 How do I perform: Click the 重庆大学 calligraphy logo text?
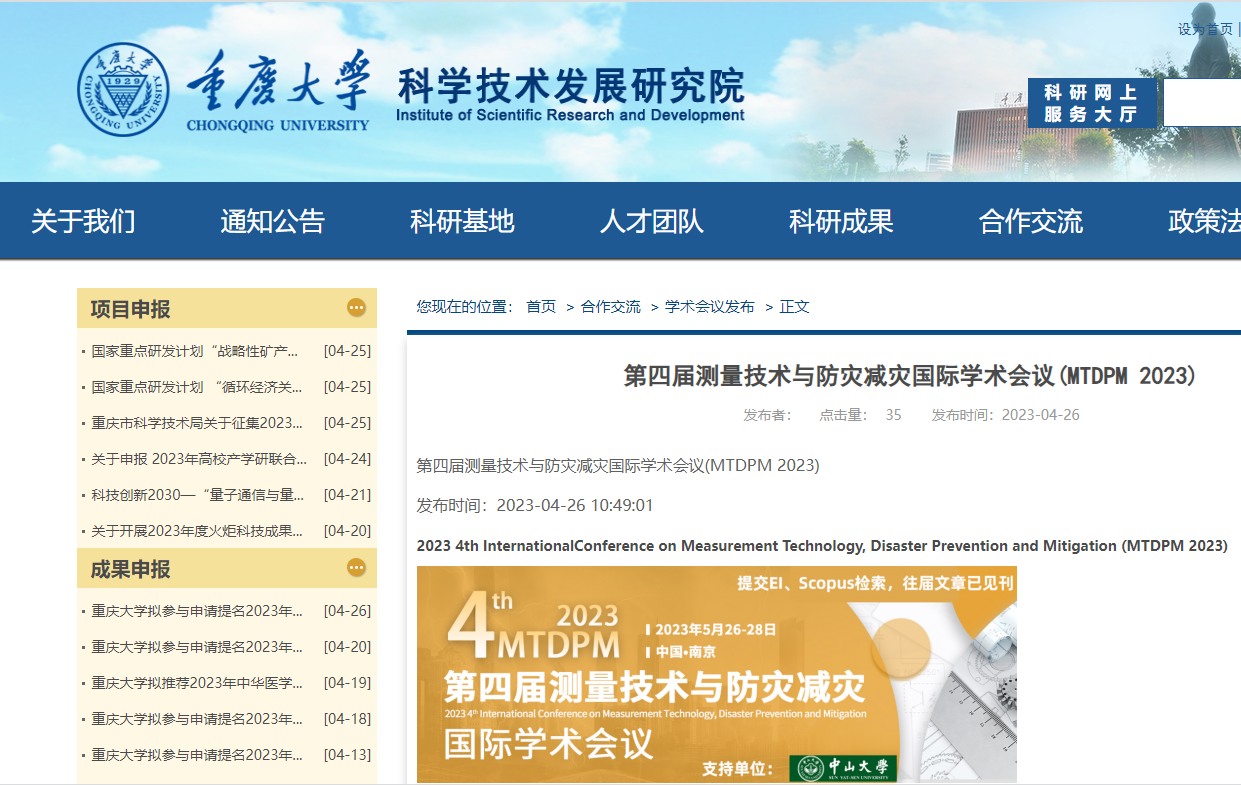pos(277,80)
